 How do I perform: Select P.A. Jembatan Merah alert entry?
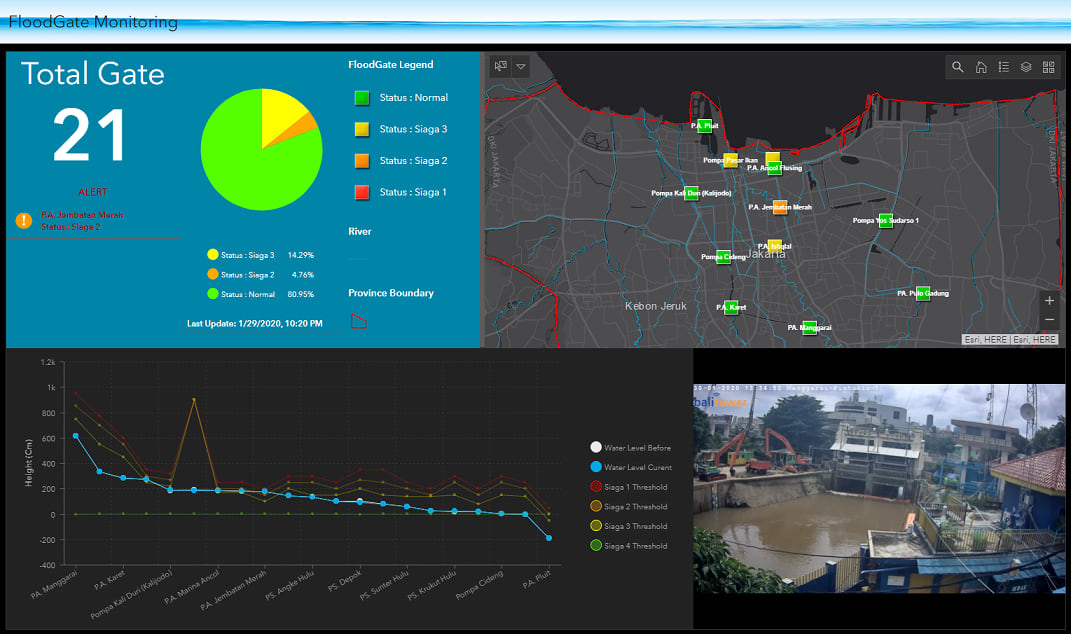click(82, 221)
